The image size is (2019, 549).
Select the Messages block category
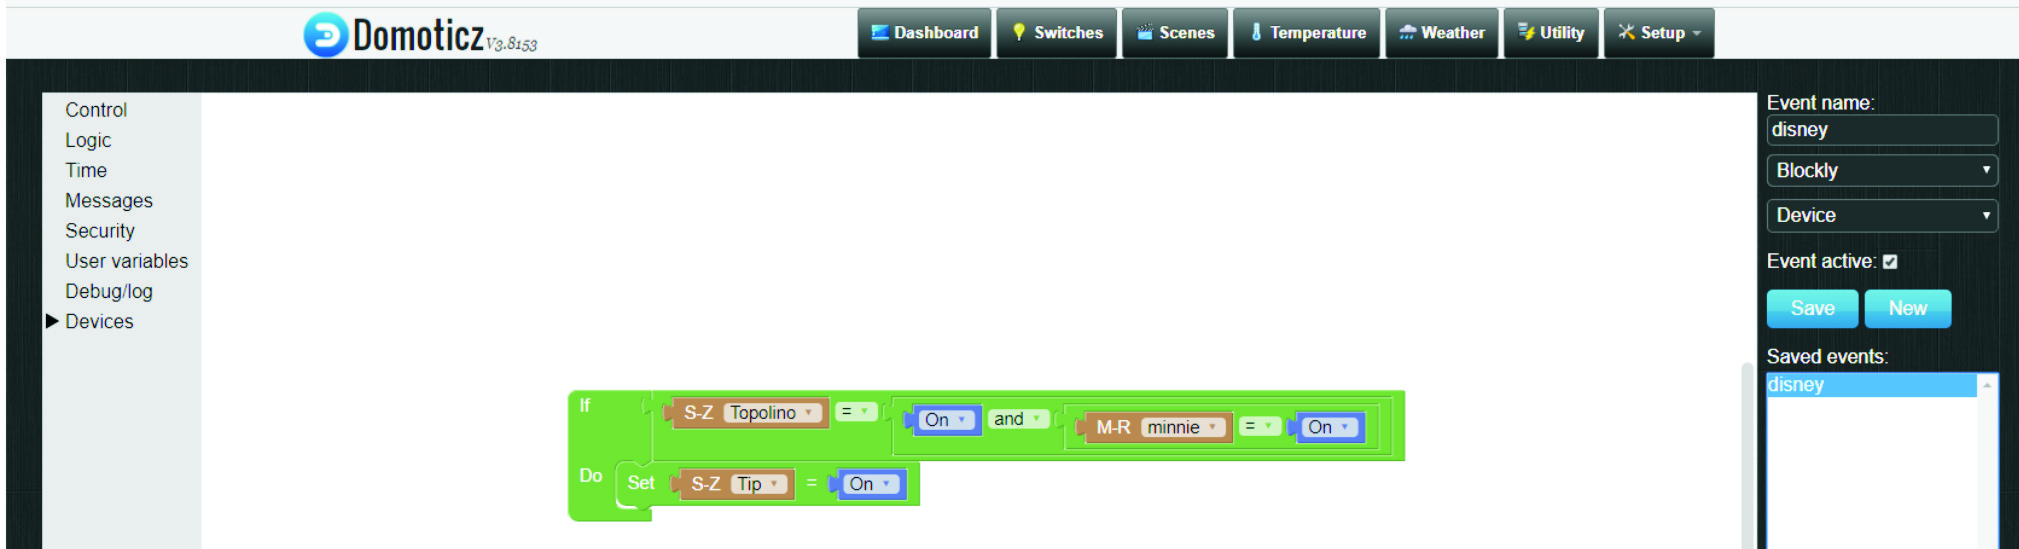pos(109,200)
